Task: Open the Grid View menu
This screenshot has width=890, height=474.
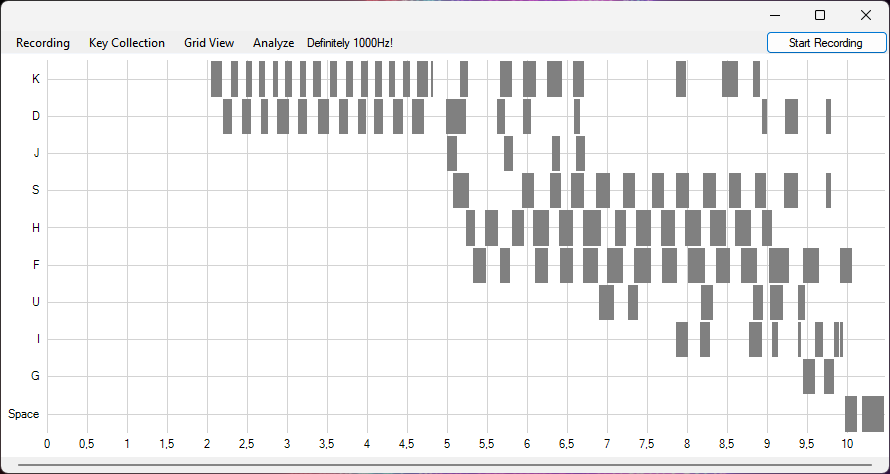Action: (209, 43)
